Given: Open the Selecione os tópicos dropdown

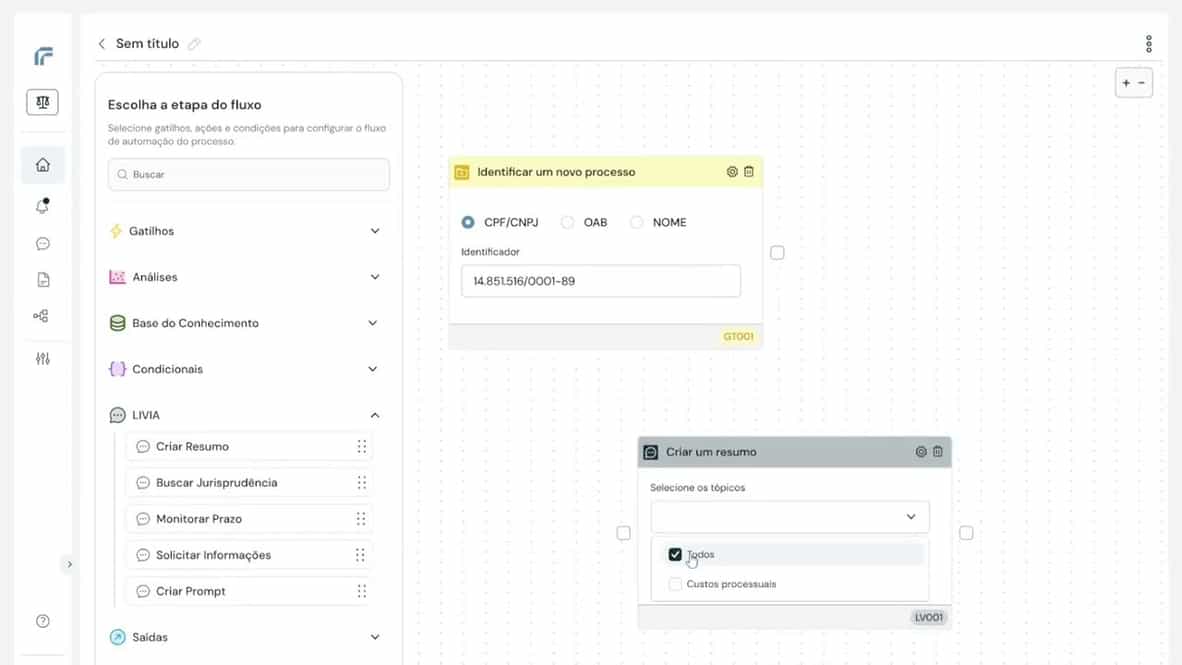Looking at the screenshot, I should coord(790,517).
